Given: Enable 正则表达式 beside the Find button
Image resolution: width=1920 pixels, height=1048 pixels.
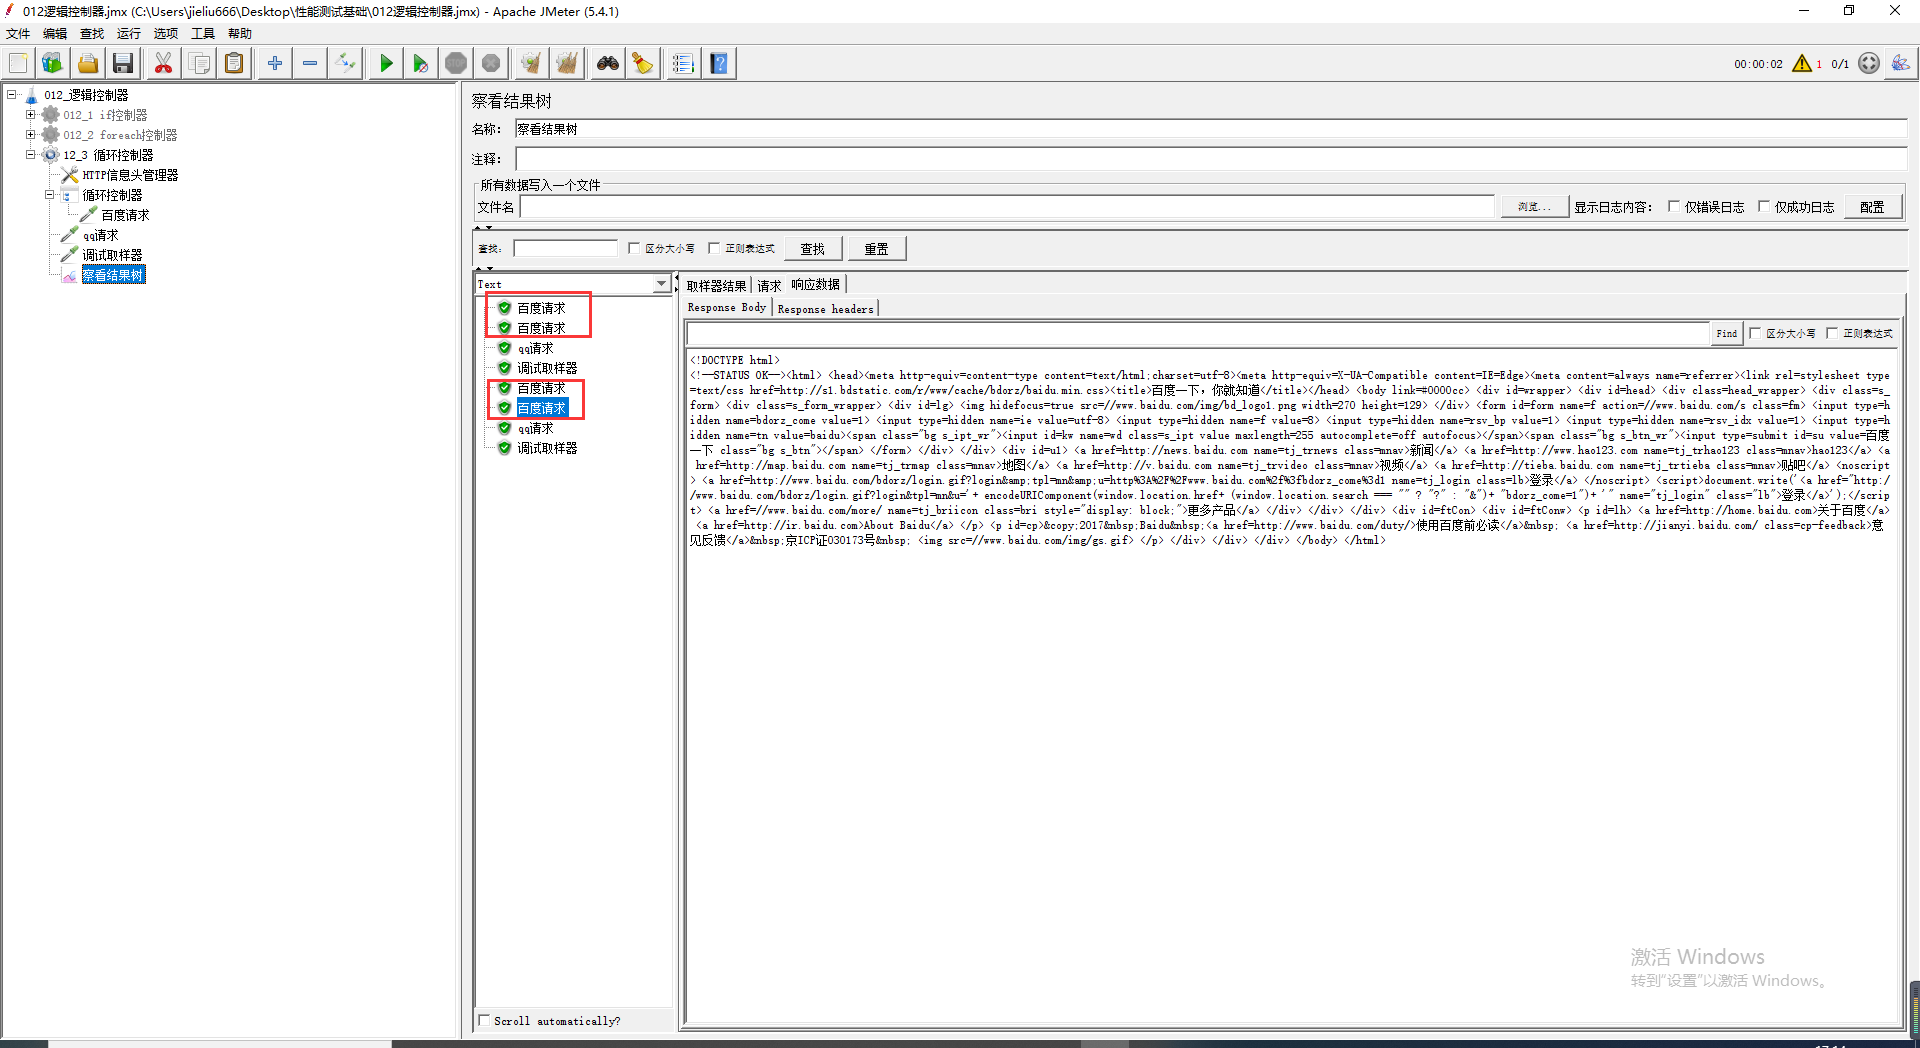Looking at the screenshot, I should pos(1832,333).
